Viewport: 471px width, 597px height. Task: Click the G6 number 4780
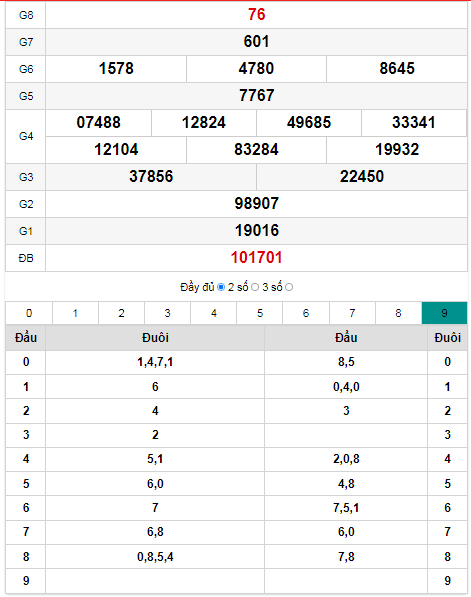256,69
